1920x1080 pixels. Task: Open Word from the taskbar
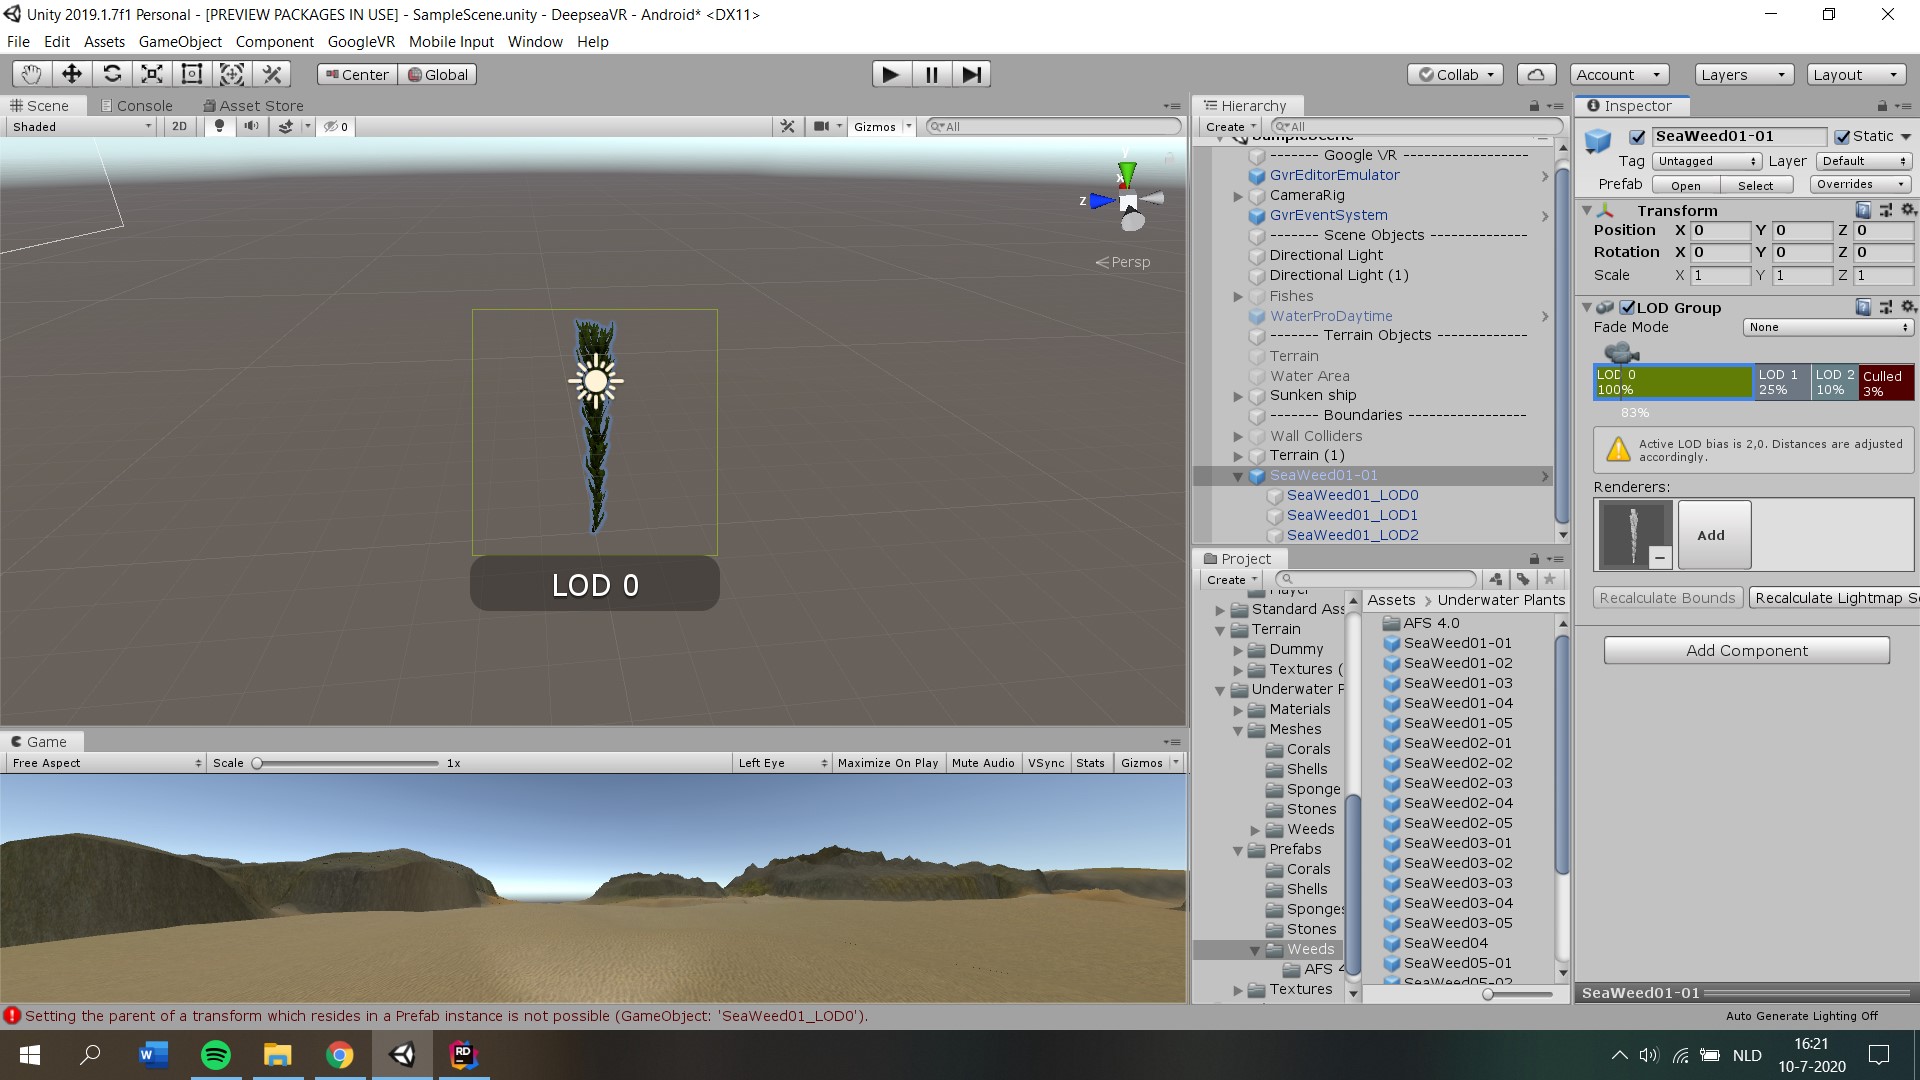(x=153, y=1055)
